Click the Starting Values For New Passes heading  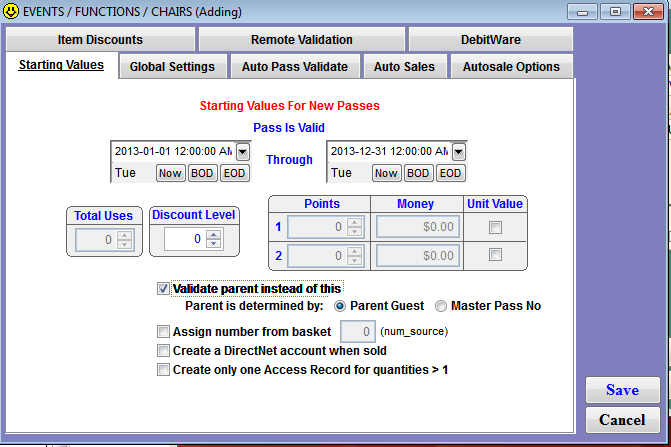[290, 106]
